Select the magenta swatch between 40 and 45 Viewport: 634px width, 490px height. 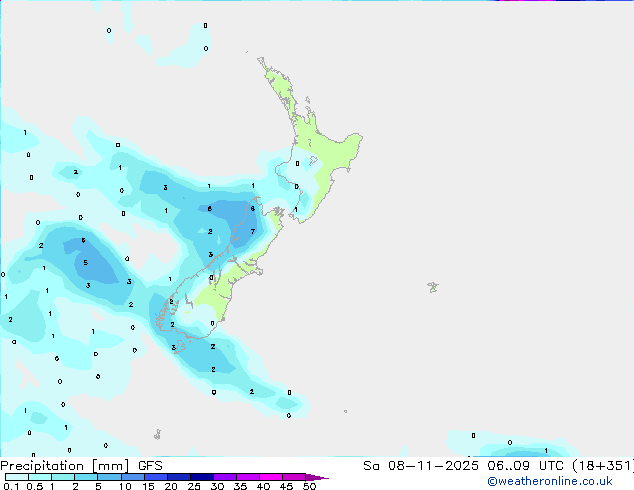coord(271,477)
